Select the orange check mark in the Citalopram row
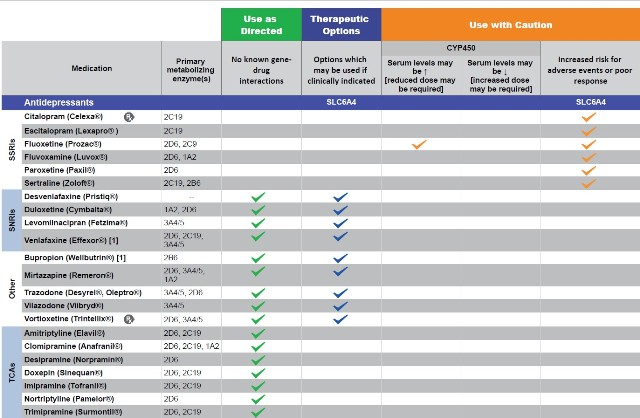Screen dimensions: 640x418 (x=588, y=117)
